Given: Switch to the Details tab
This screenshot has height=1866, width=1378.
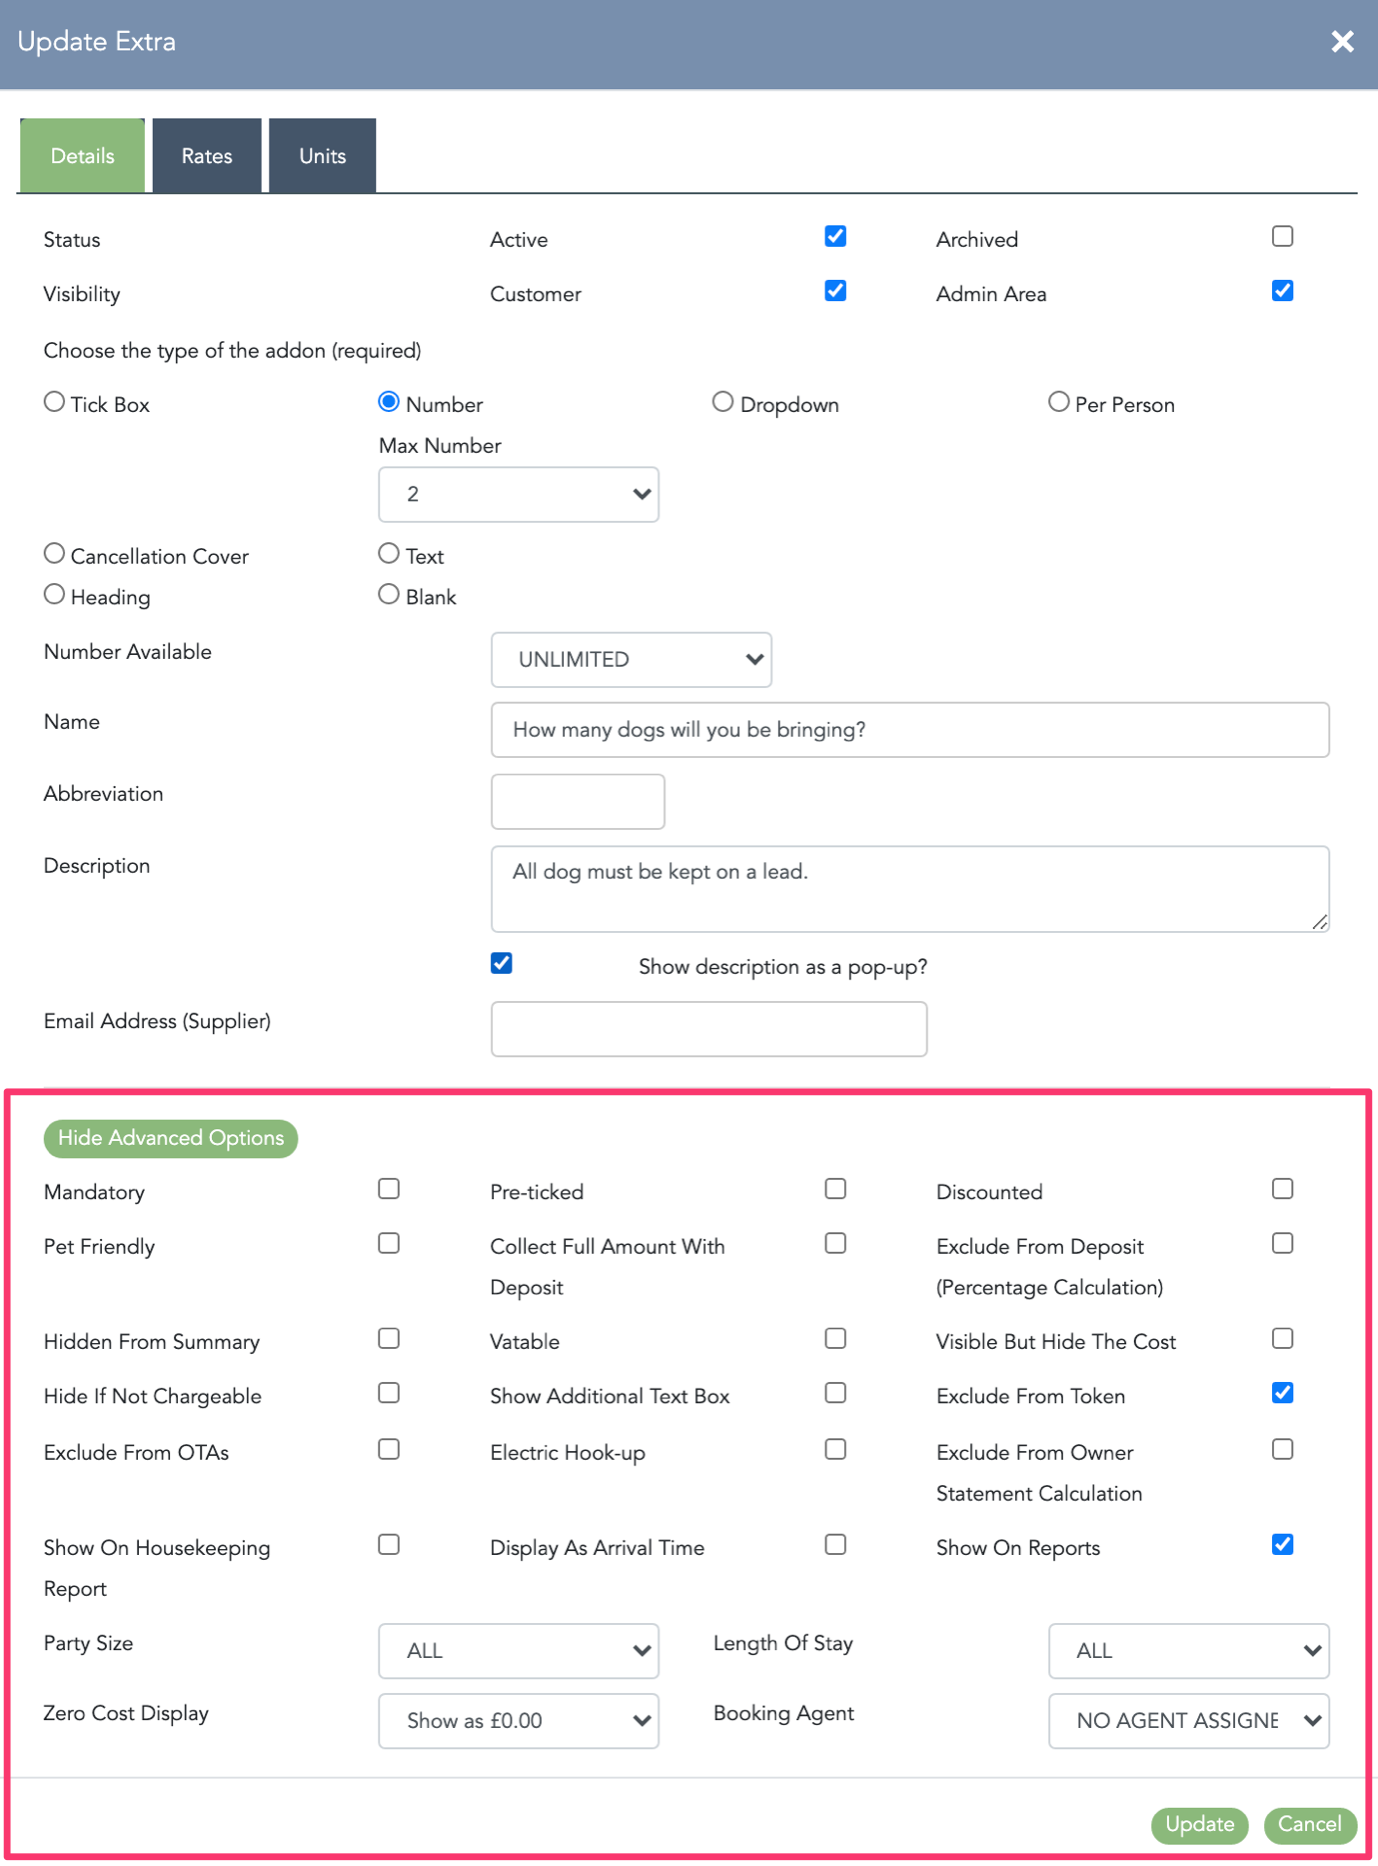Looking at the screenshot, I should (82, 155).
